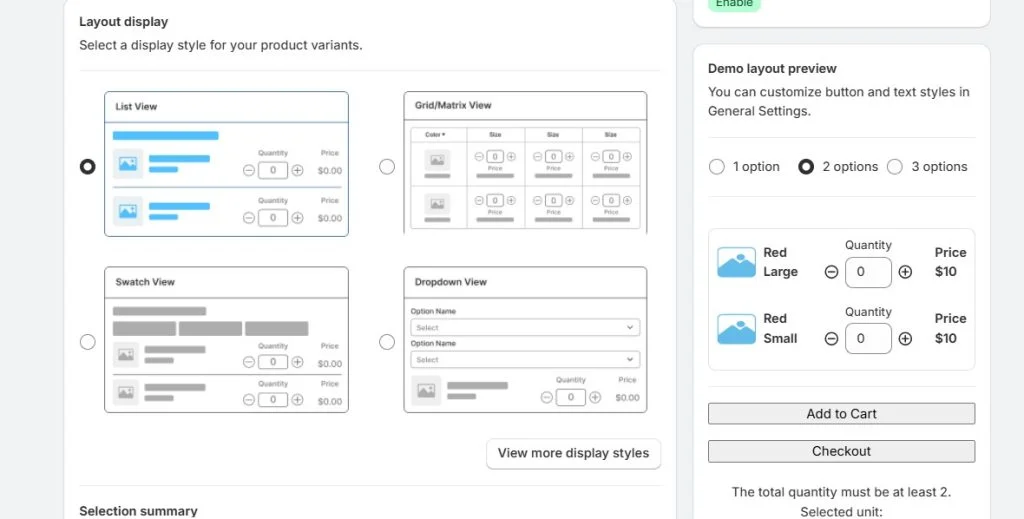Click minus icon in List View second row
Image resolution: width=1024 pixels, height=519 pixels.
point(249,217)
